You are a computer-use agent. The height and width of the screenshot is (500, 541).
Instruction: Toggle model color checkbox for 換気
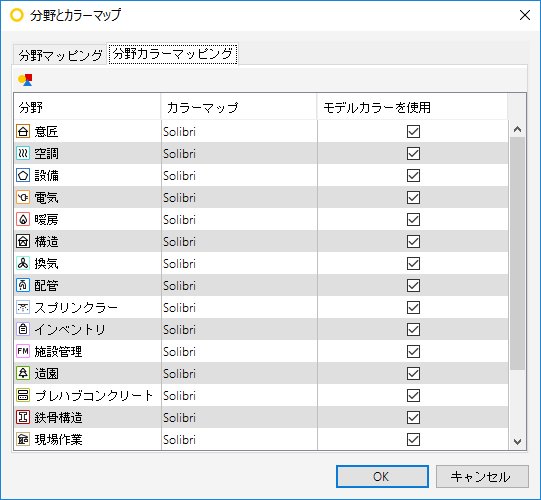click(413, 263)
